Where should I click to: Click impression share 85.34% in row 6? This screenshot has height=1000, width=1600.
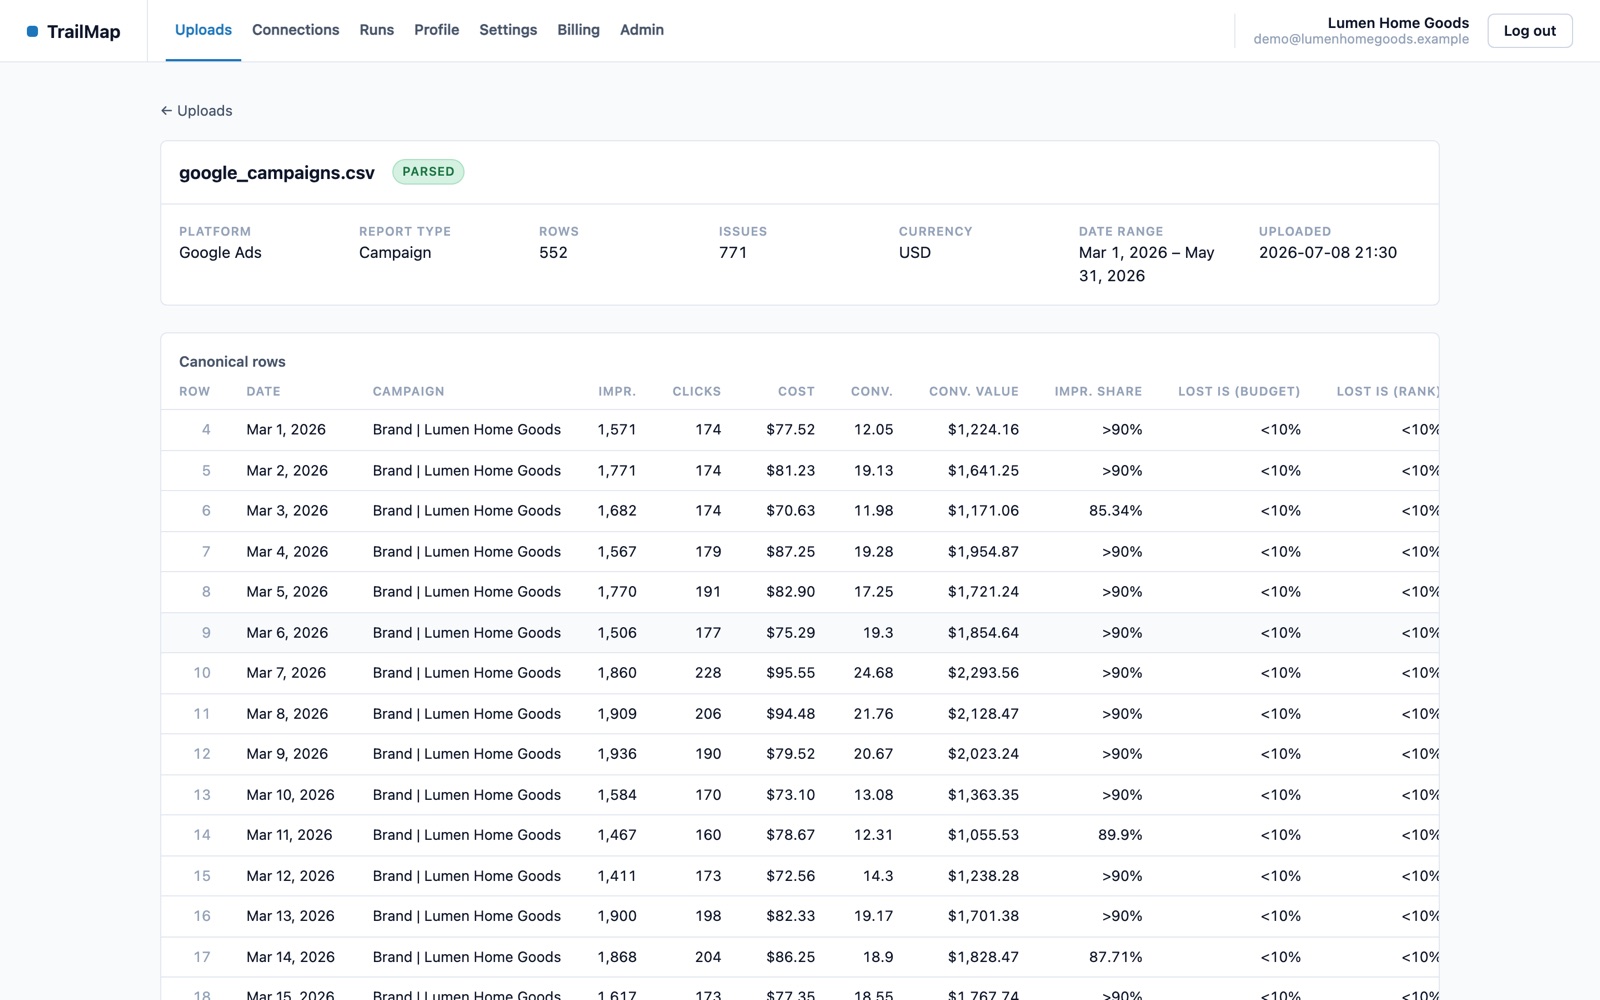pos(1116,511)
